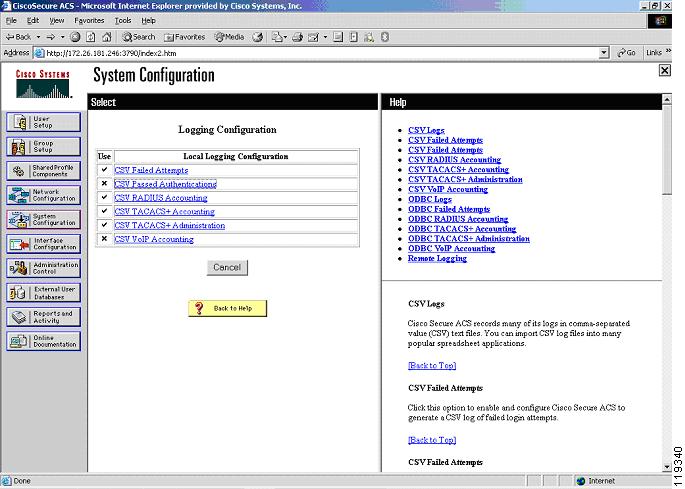Open Reports and Activity section
This screenshot has width=685, height=489.
(x=43, y=317)
